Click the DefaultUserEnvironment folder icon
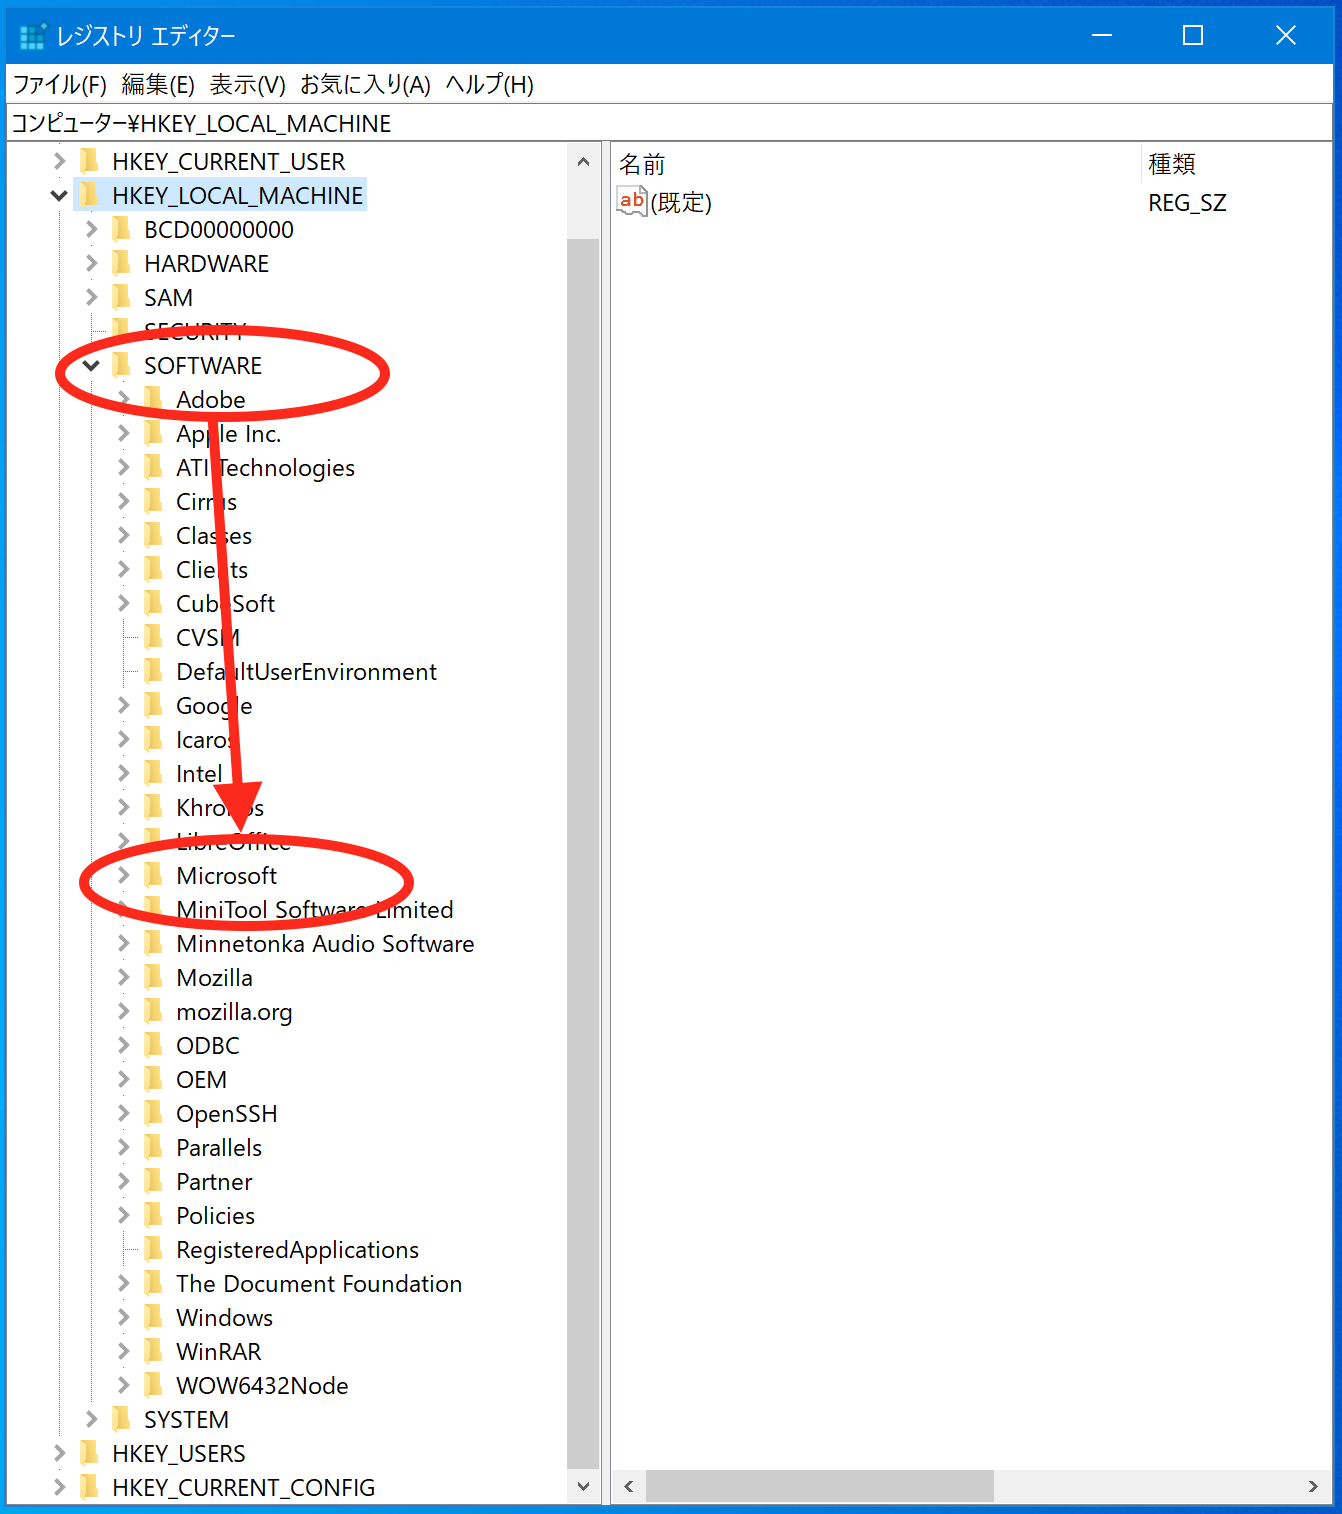Viewport: 1342px width, 1514px height. [x=153, y=671]
